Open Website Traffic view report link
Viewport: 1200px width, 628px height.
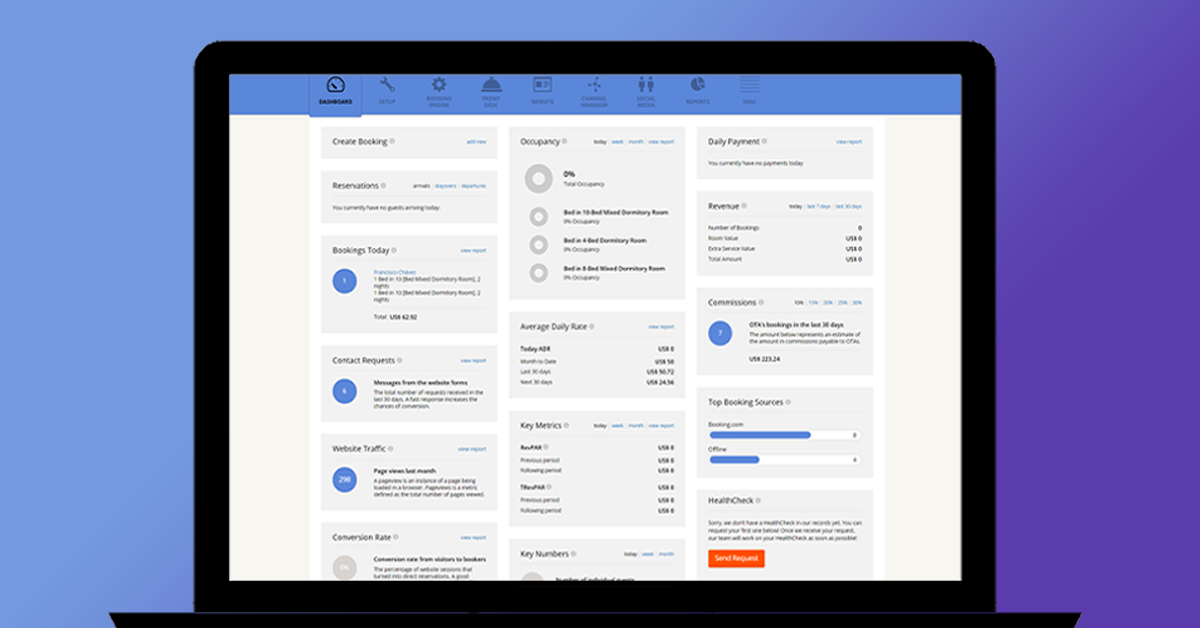coord(473,449)
